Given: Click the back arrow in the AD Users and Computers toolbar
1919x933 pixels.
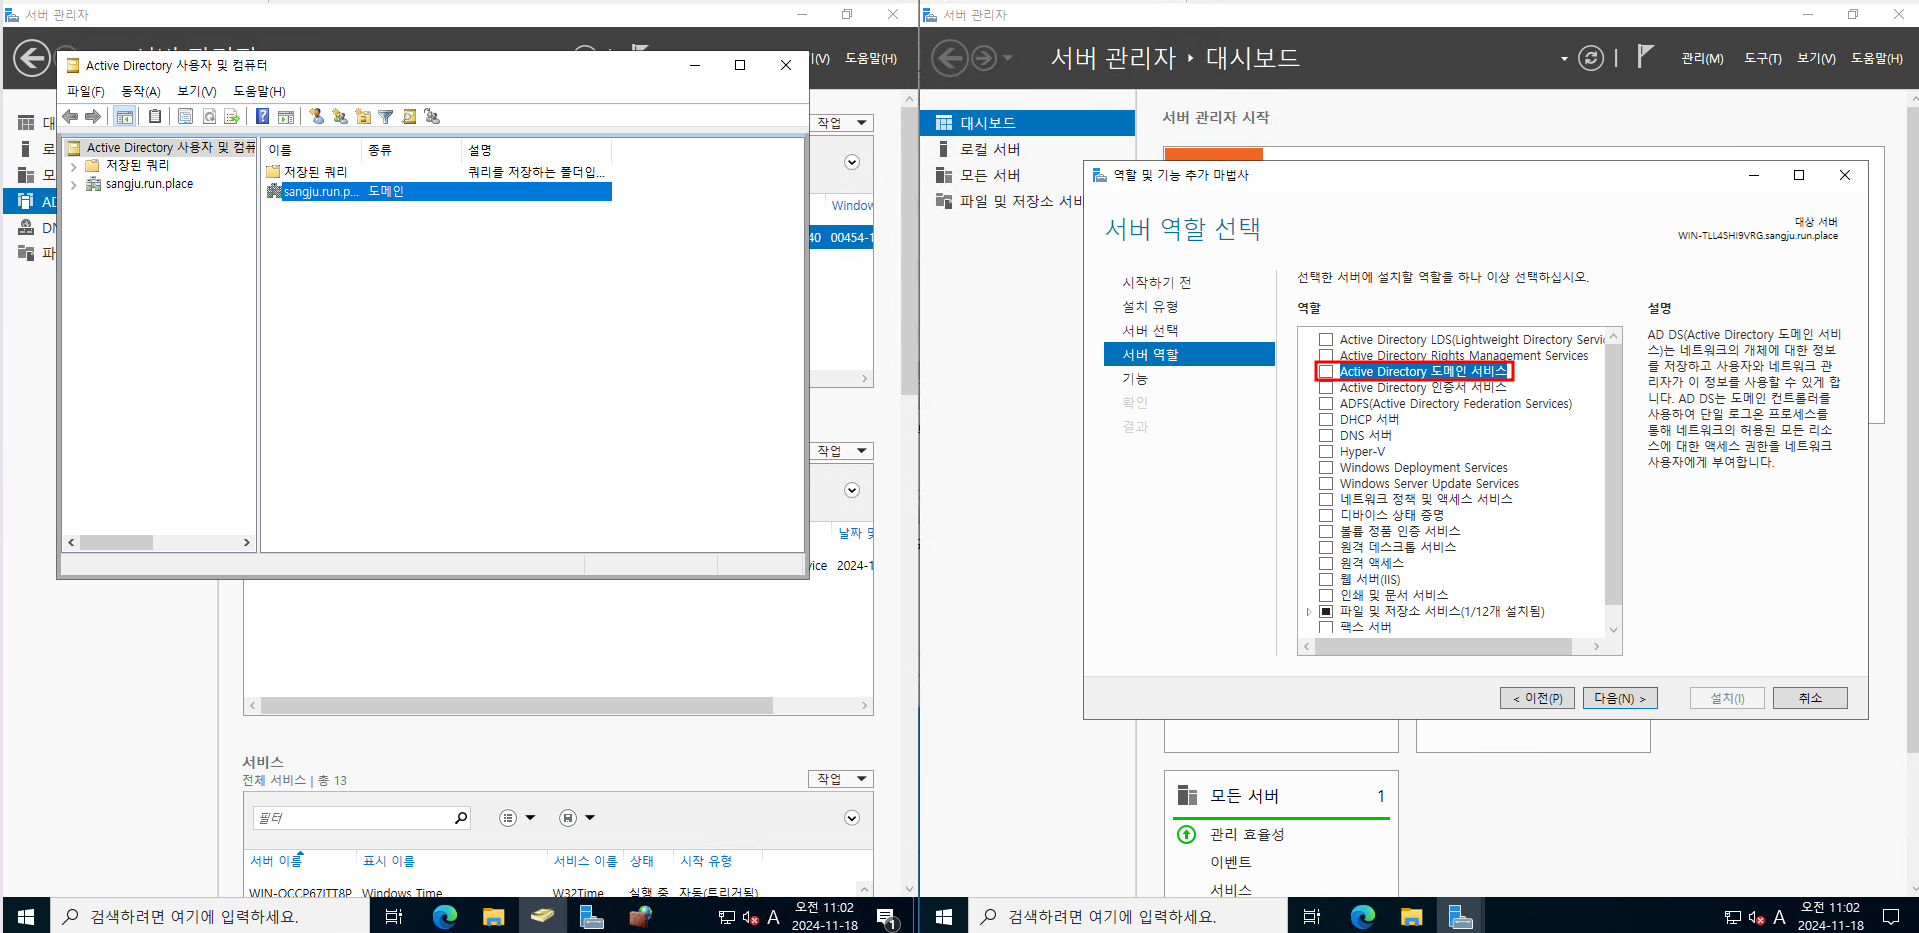Looking at the screenshot, I should pos(70,116).
